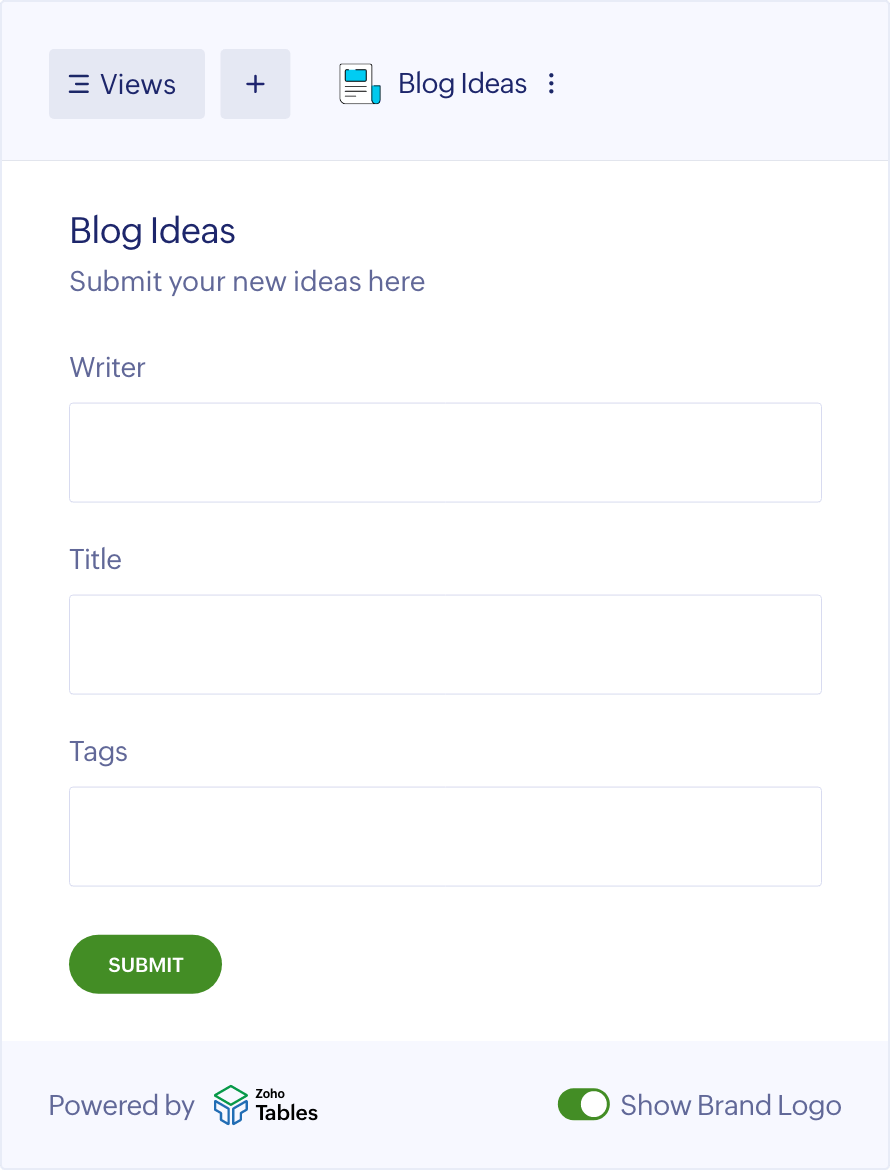The height and width of the screenshot is (1170, 890).
Task: Click inside the Writer input field
Action: tap(444, 452)
